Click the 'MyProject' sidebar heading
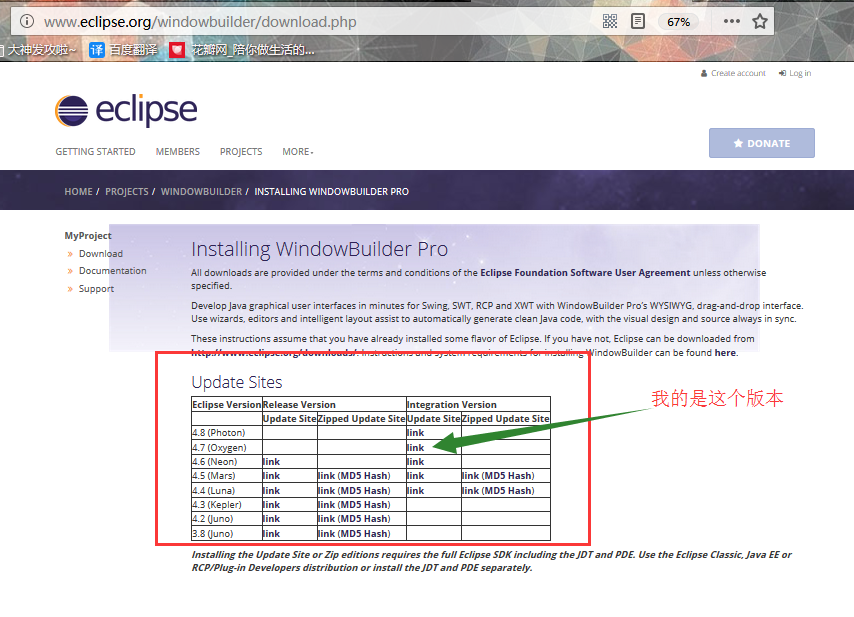Screen dimensions: 854x617 pyautogui.click(x=88, y=236)
